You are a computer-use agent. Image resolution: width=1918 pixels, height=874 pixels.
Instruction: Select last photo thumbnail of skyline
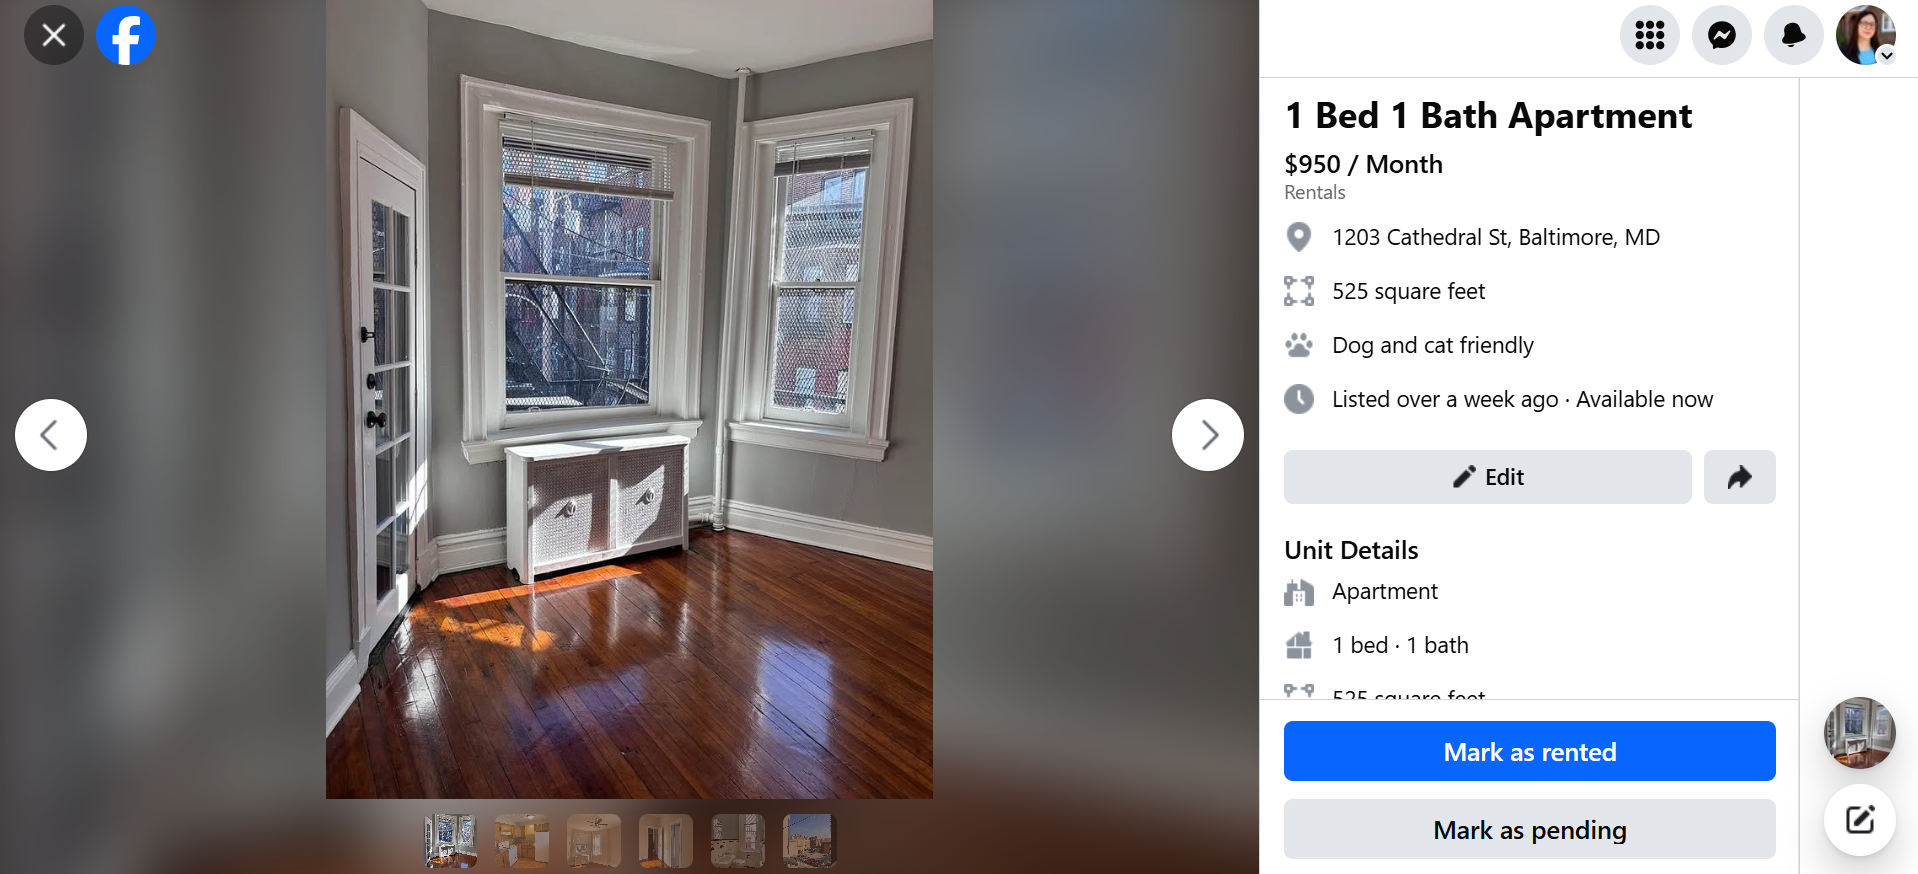click(810, 840)
